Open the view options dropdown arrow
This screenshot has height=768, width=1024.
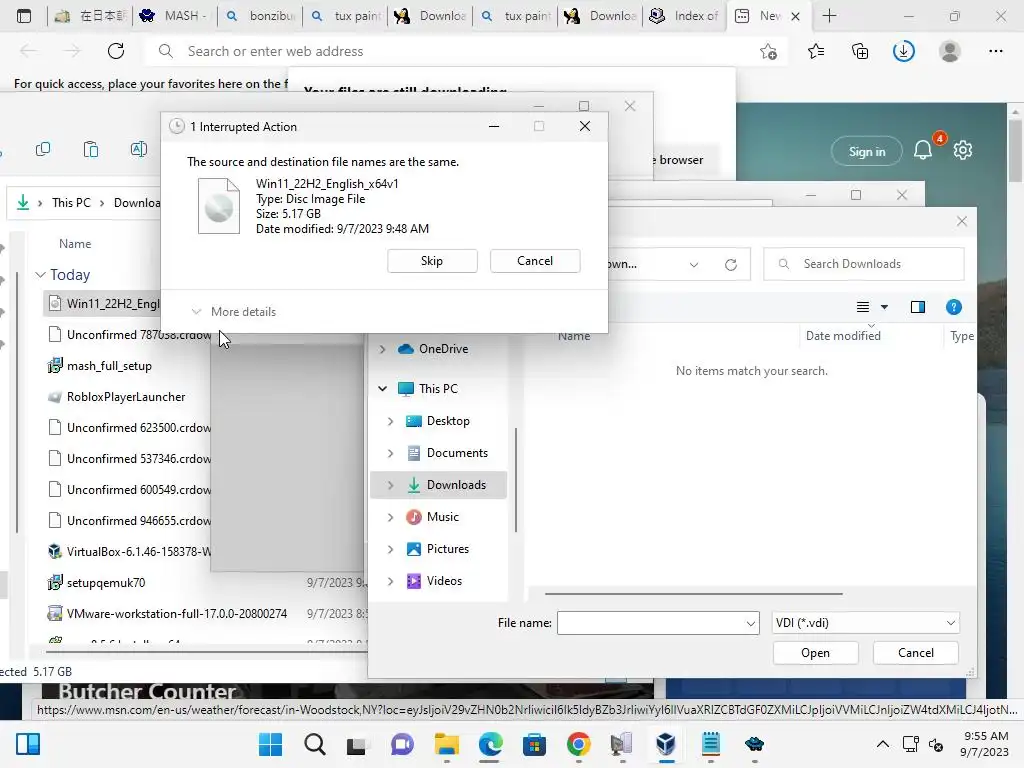[884, 307]
